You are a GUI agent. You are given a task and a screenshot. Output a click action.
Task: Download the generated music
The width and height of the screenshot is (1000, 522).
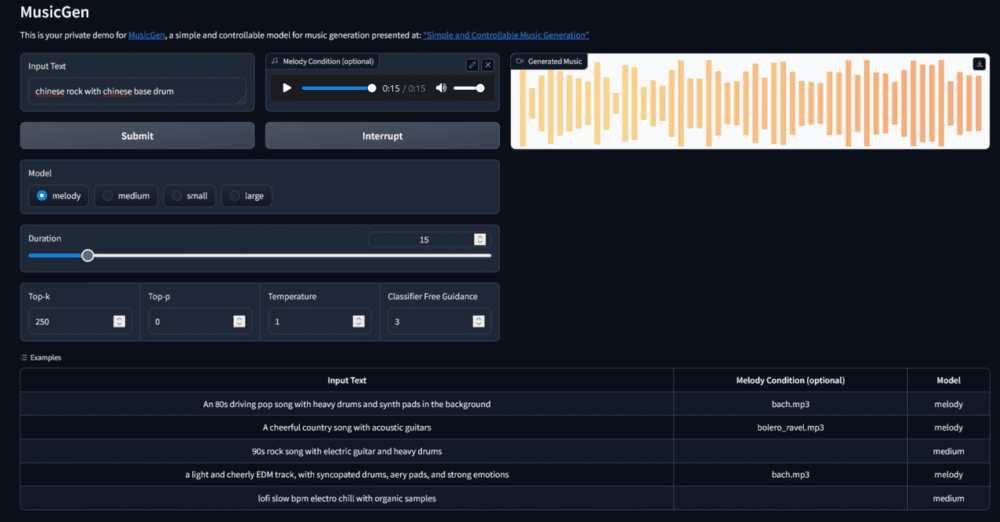click(x=979, y=64)
